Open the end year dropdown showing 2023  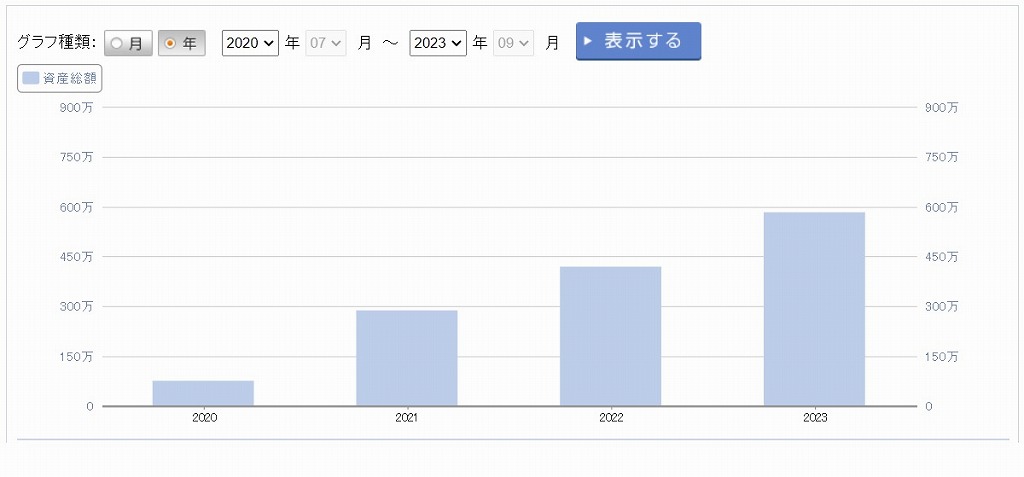438,43
